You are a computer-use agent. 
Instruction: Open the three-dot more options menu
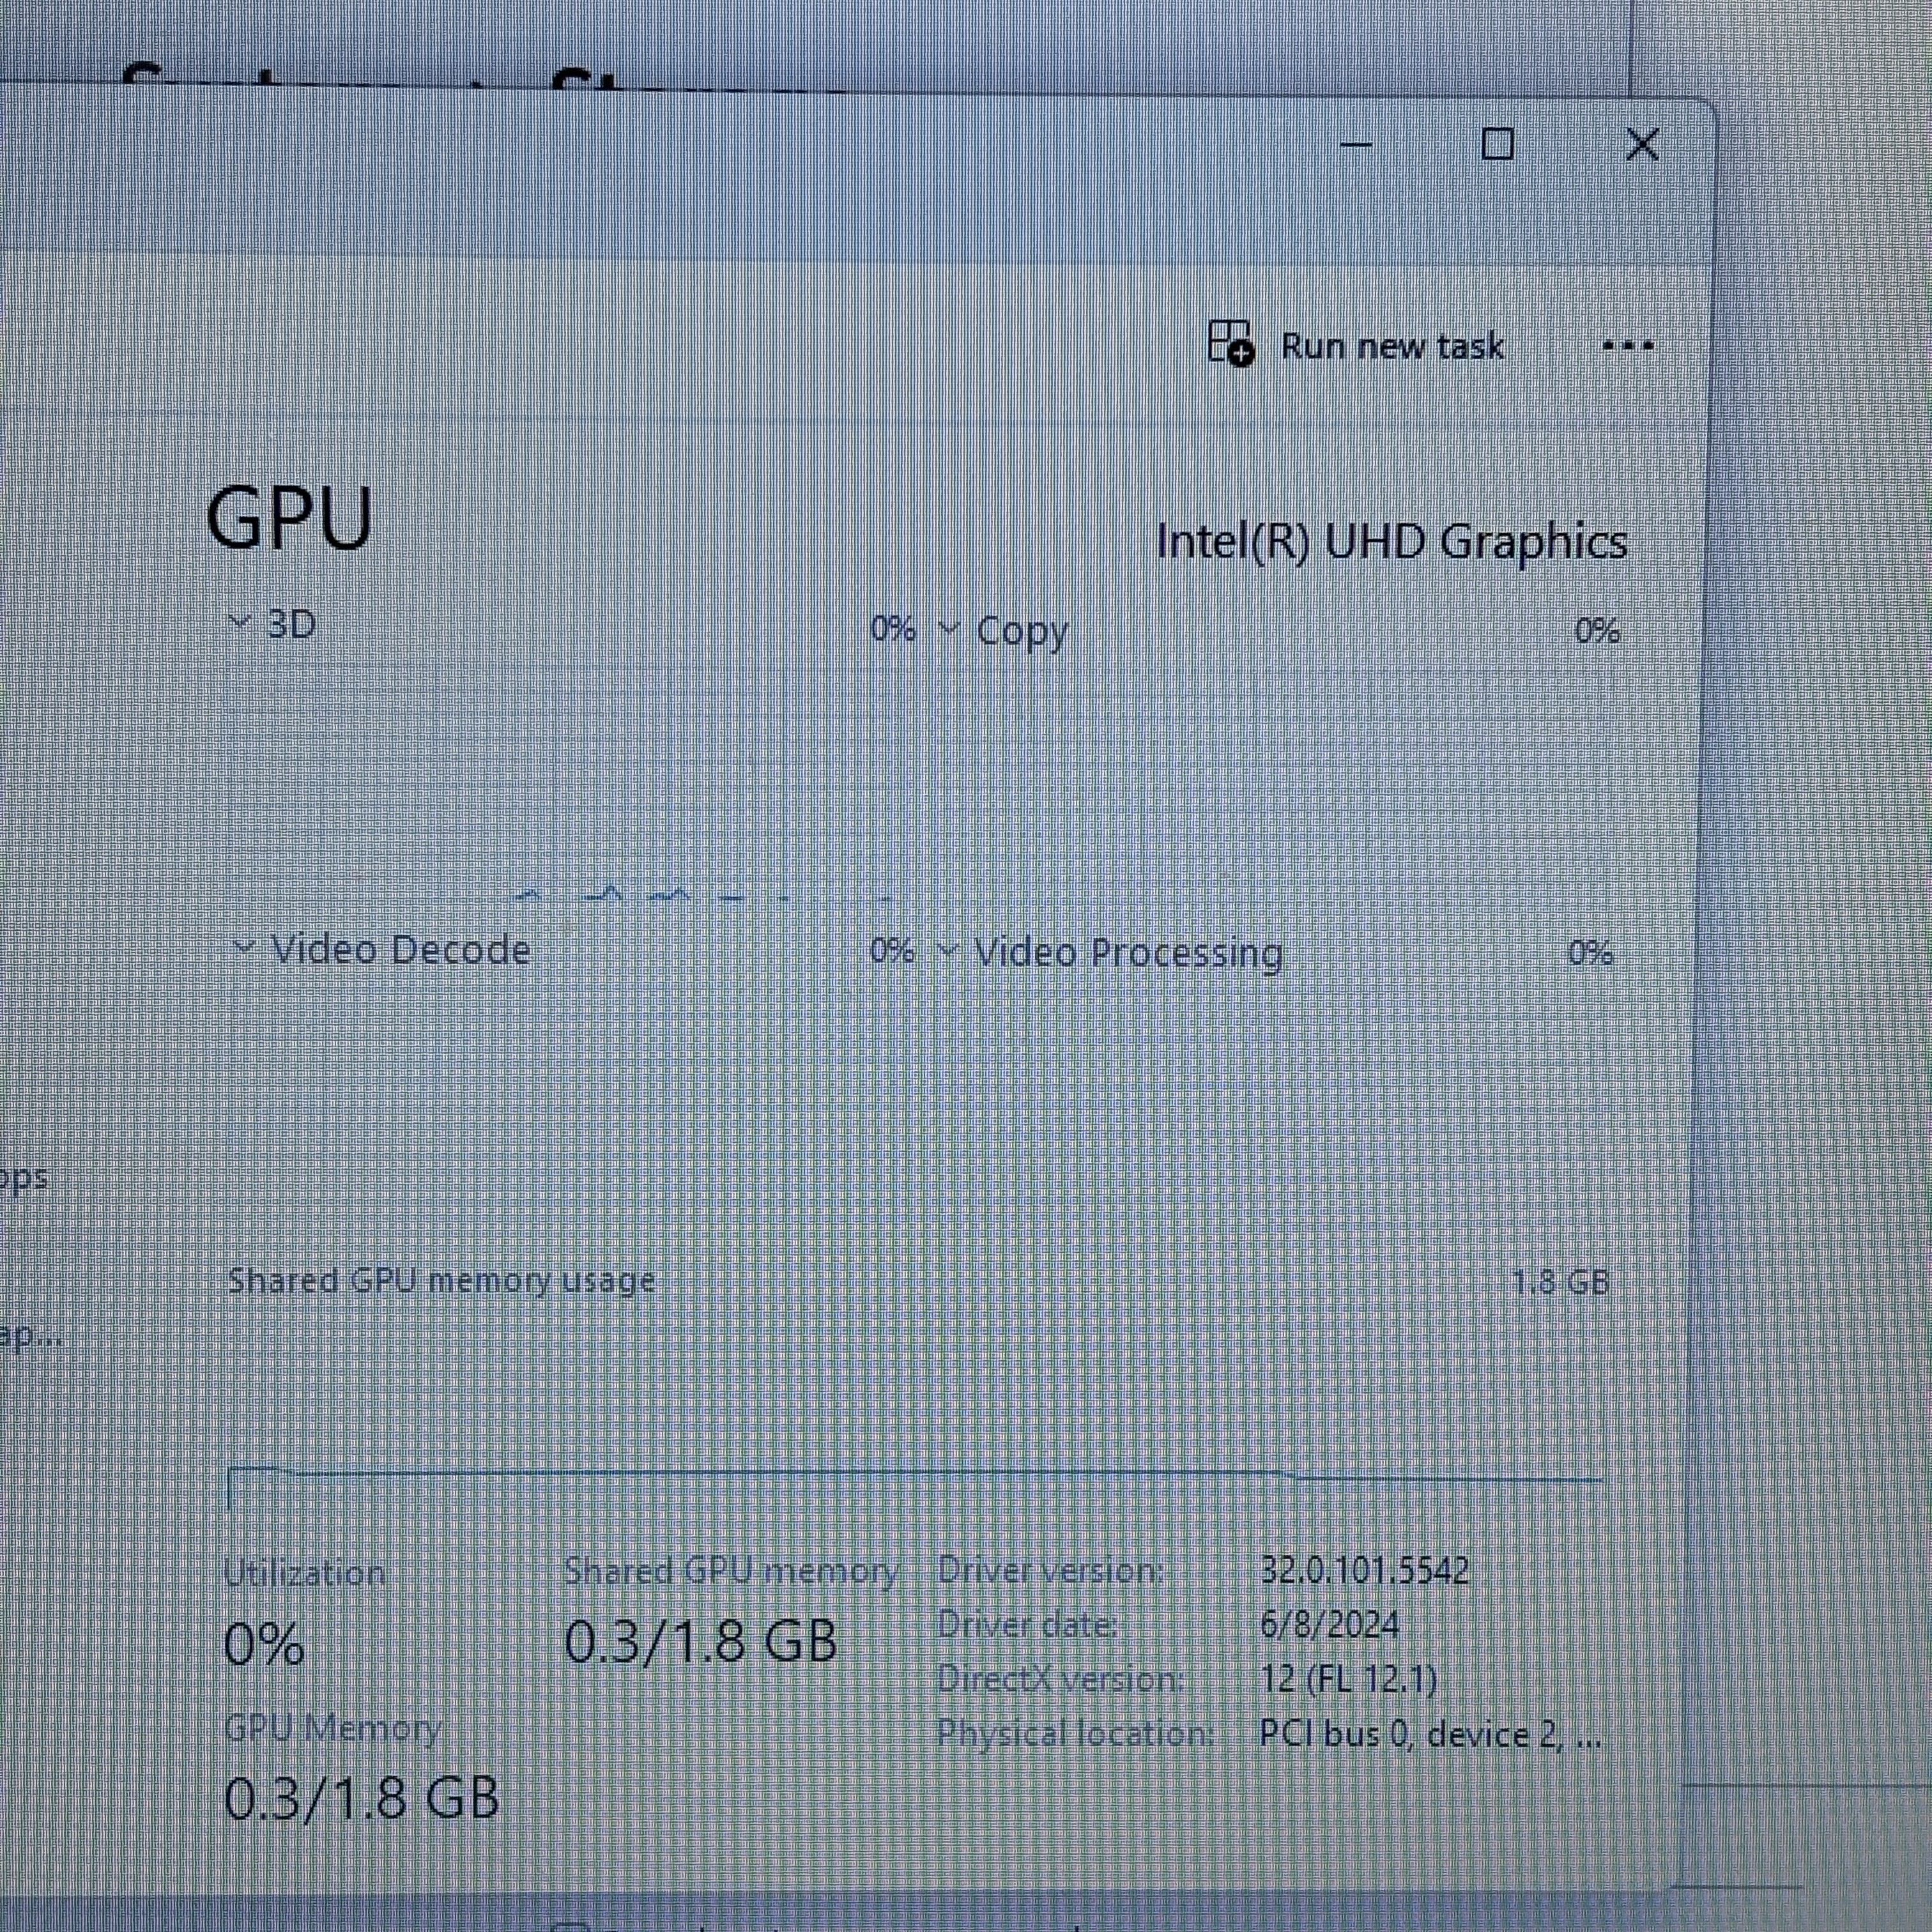[1627, 346]
